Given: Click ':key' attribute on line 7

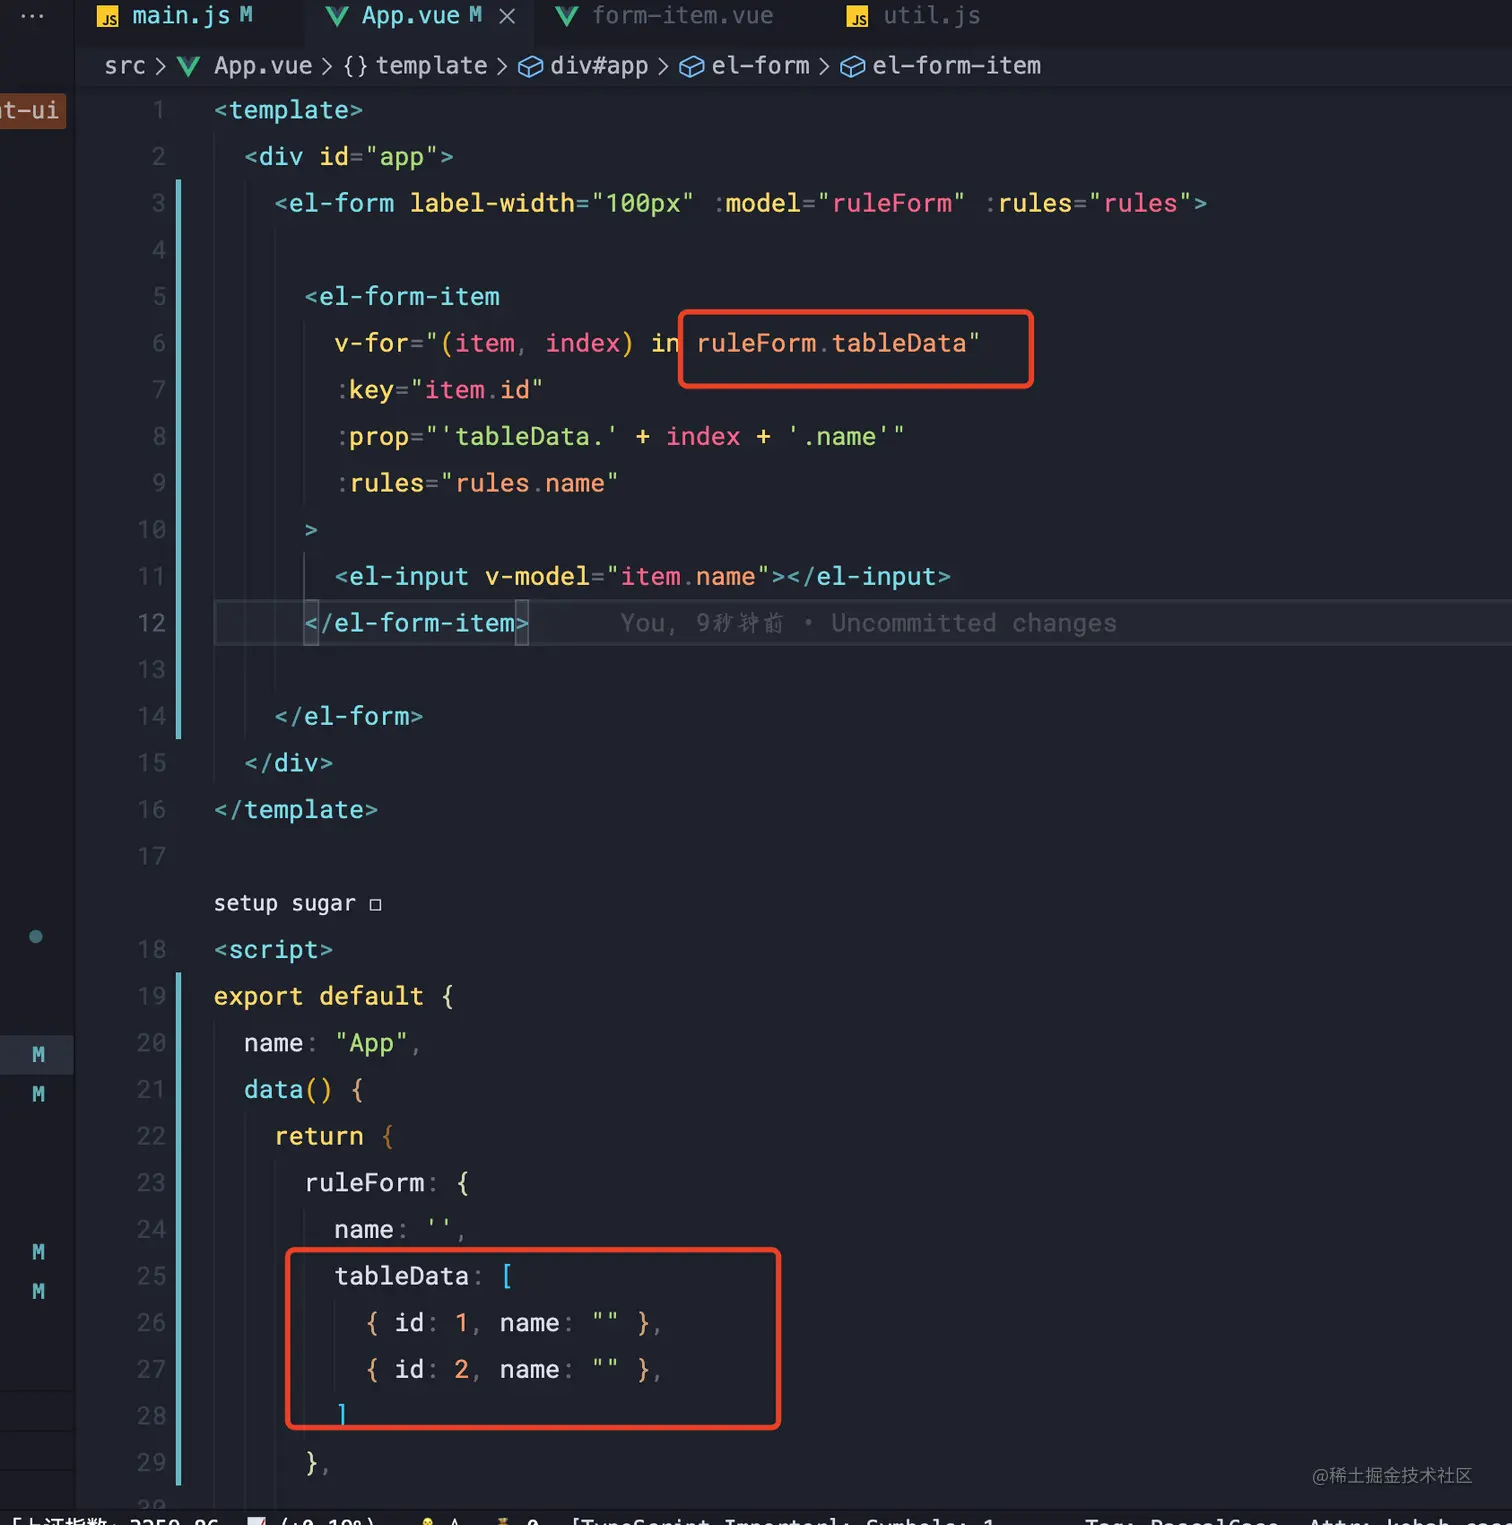Looking at the screenshot, I should tap(366, 390).
